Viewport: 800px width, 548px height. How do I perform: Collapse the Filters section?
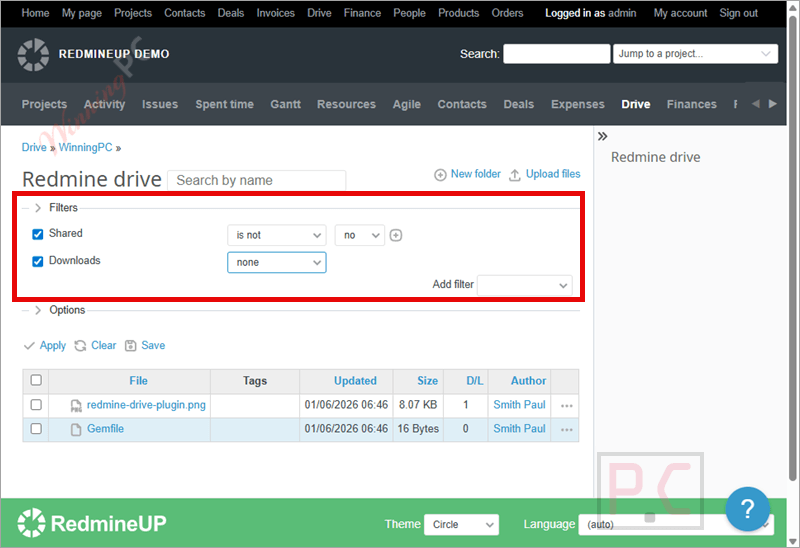click(37, 208)
